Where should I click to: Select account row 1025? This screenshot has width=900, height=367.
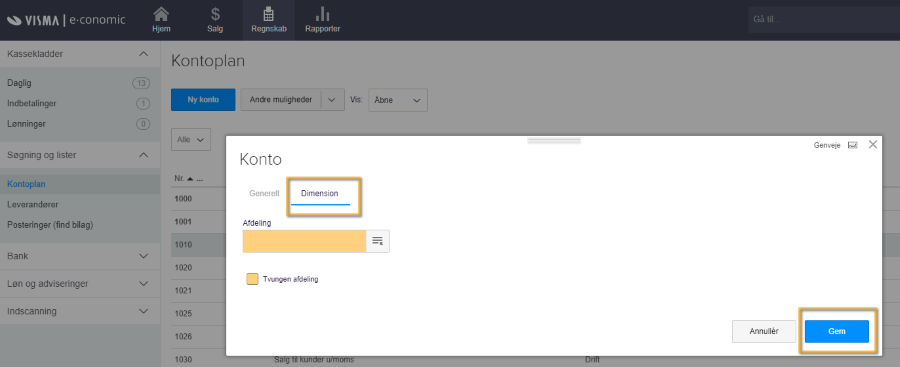click(x=183, y=314)
